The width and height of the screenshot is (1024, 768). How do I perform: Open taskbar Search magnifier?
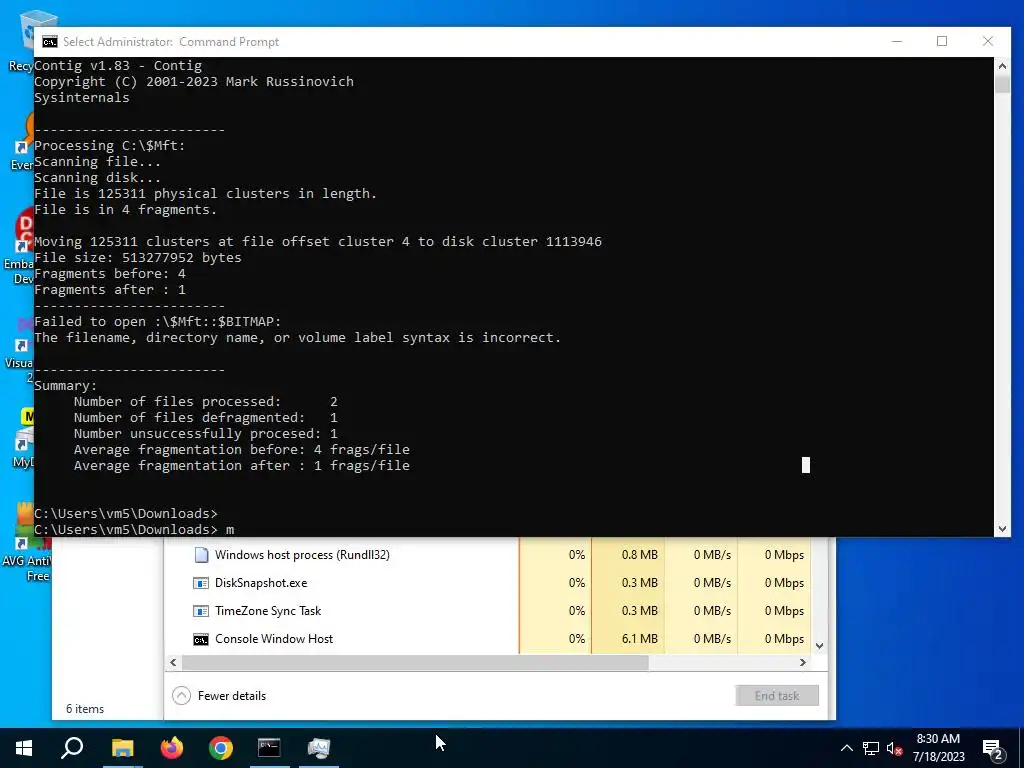72,748
